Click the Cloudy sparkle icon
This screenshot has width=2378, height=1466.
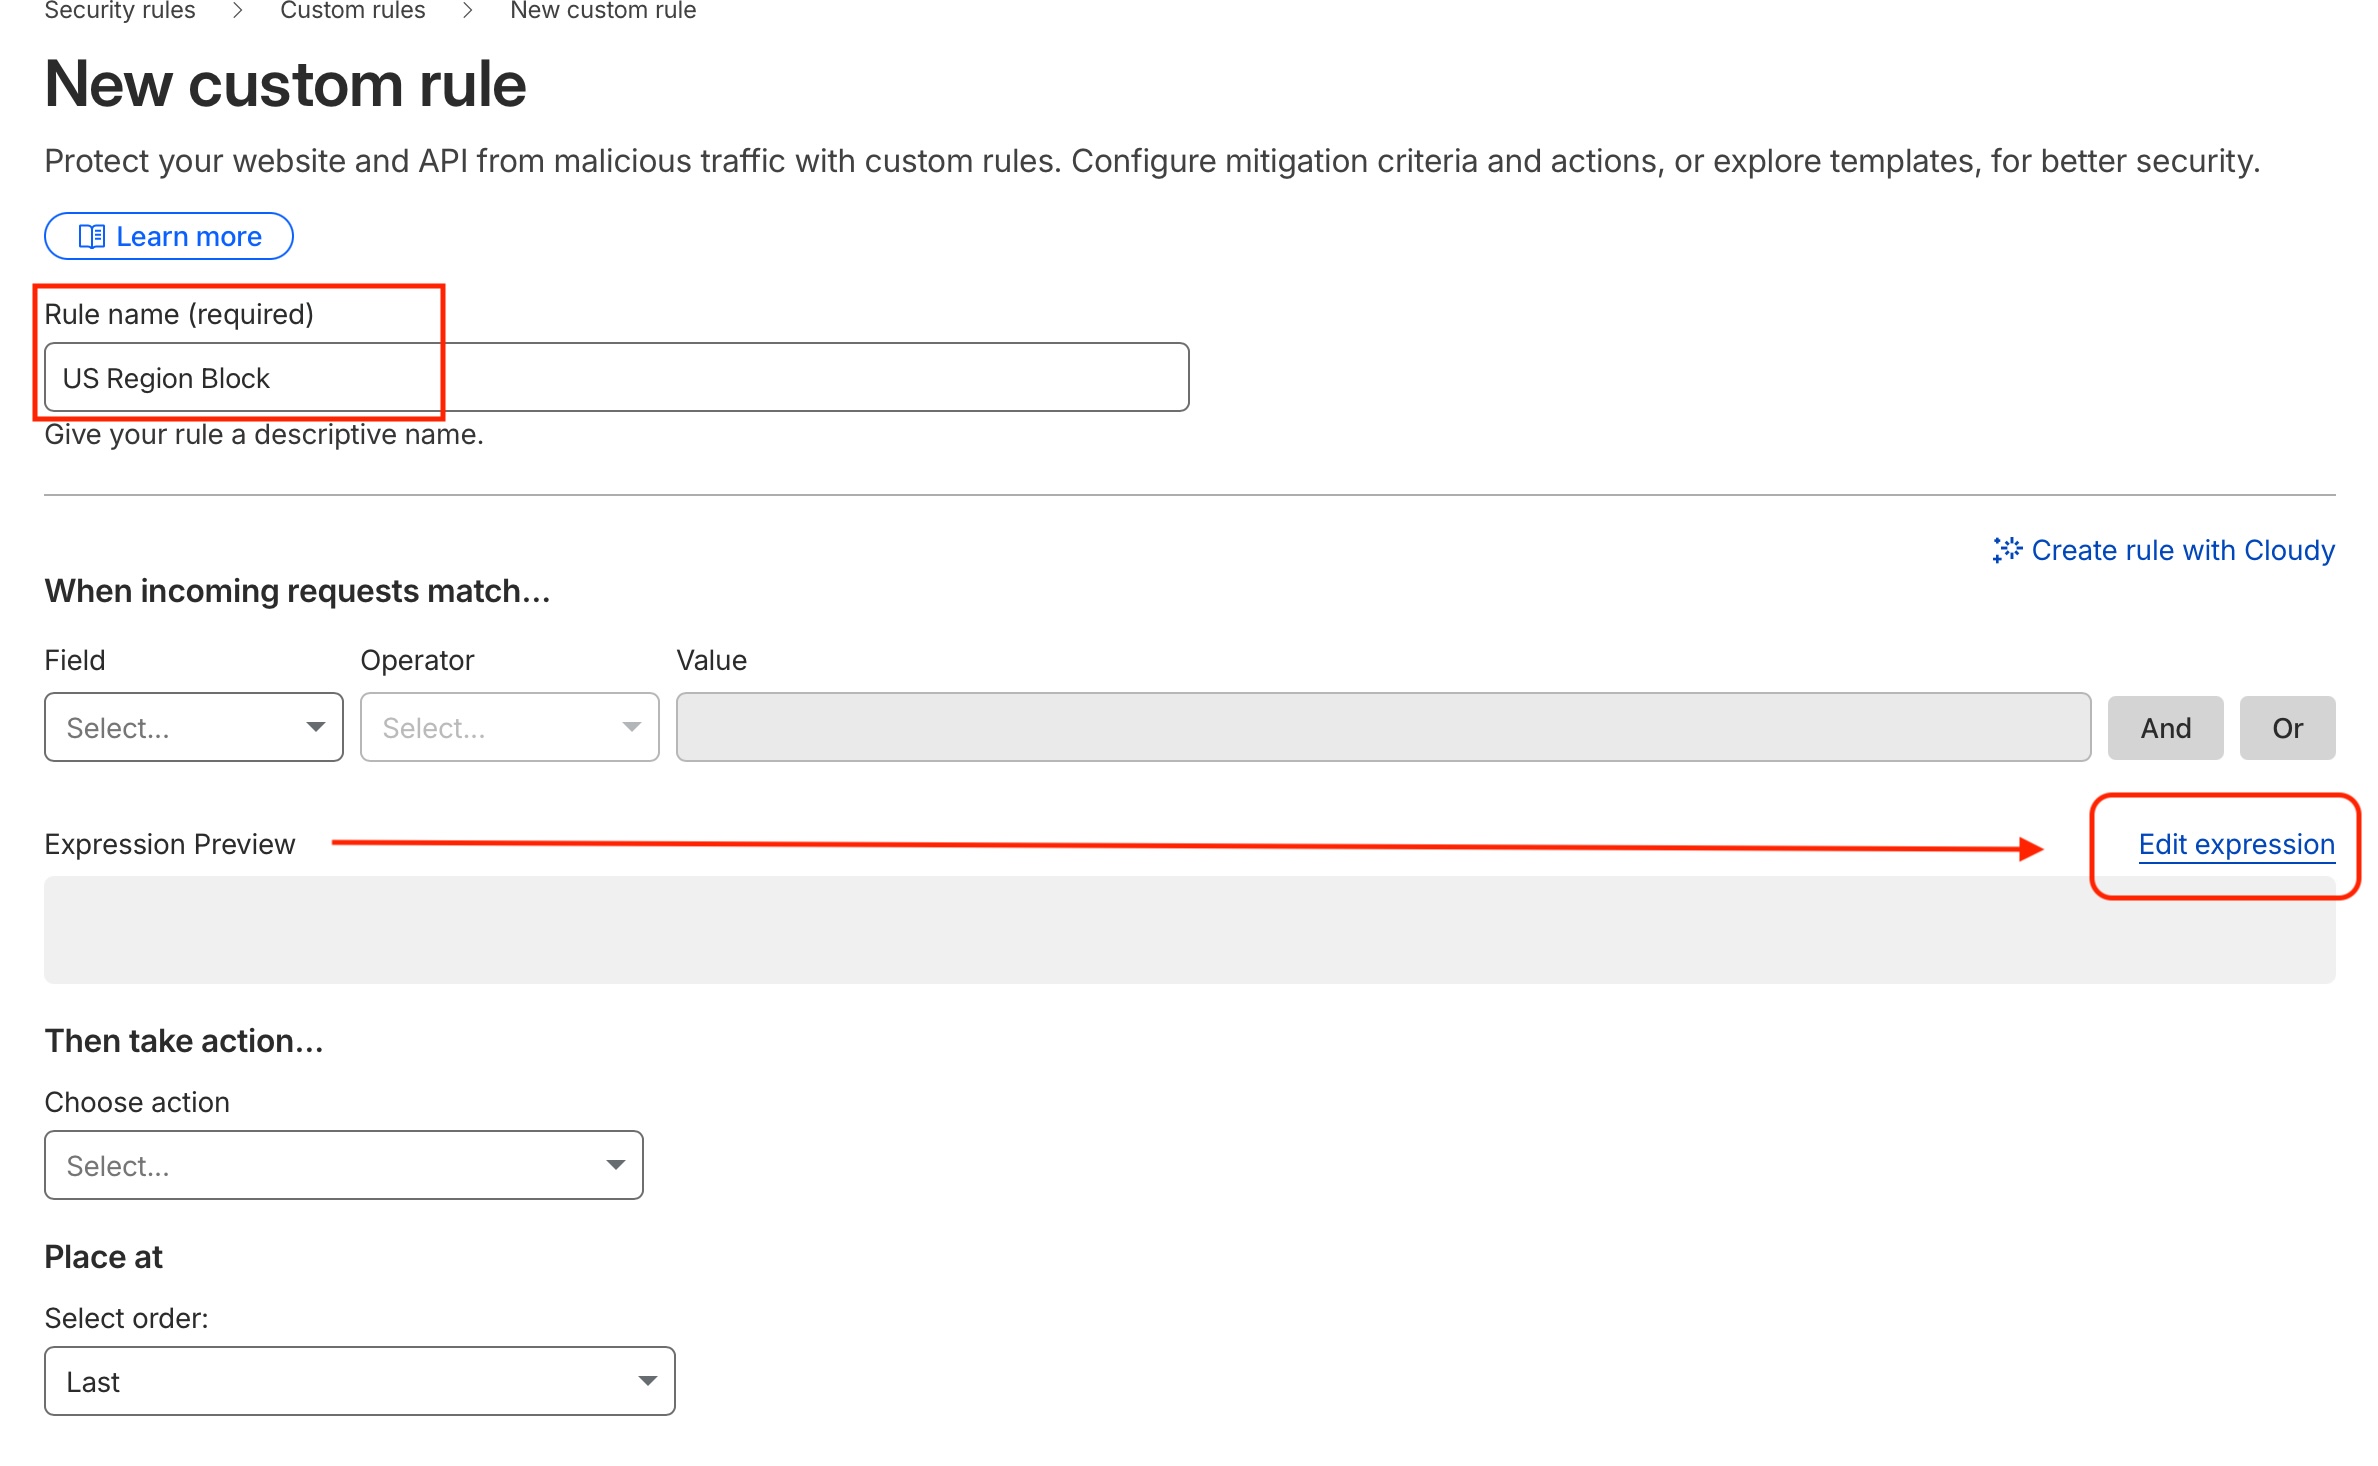pyautogui.click(x=2007, y=550)
